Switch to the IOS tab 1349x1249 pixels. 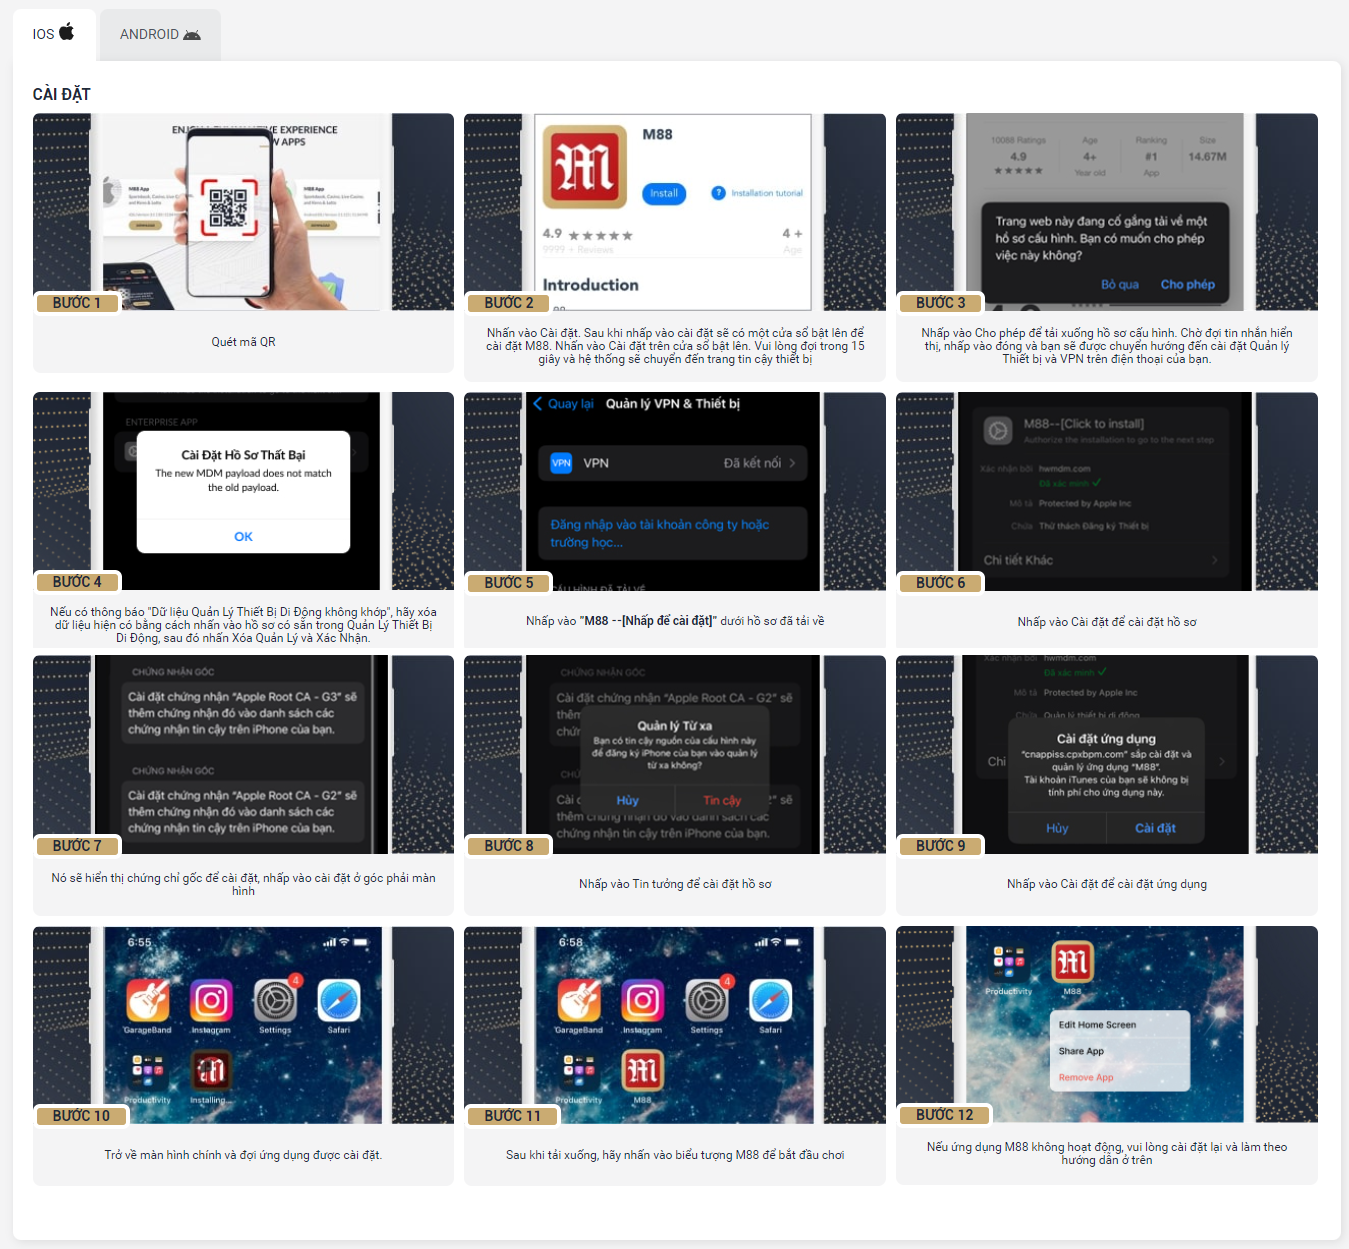tap(54, 34)
